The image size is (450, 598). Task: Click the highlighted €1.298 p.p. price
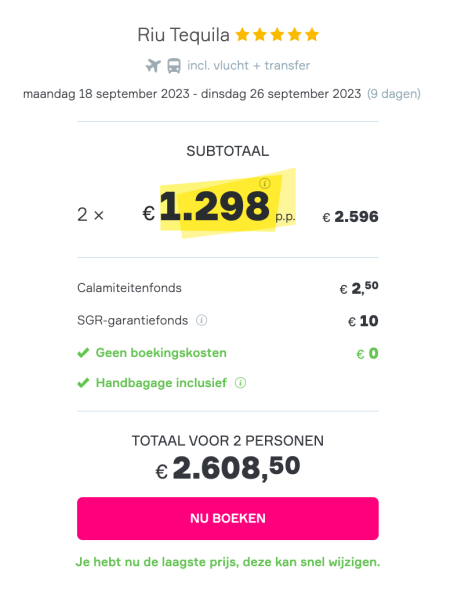pos(219,206)
